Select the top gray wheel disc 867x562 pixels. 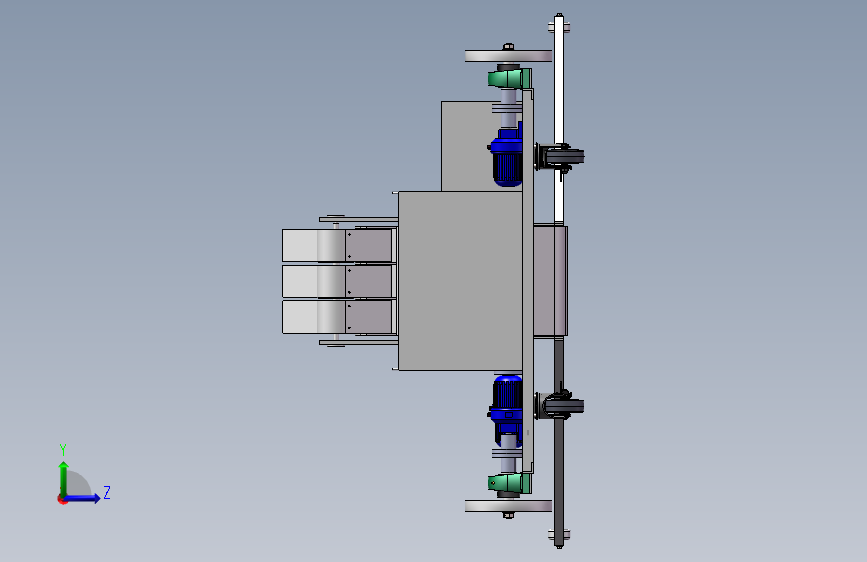[x=508, y=56]
